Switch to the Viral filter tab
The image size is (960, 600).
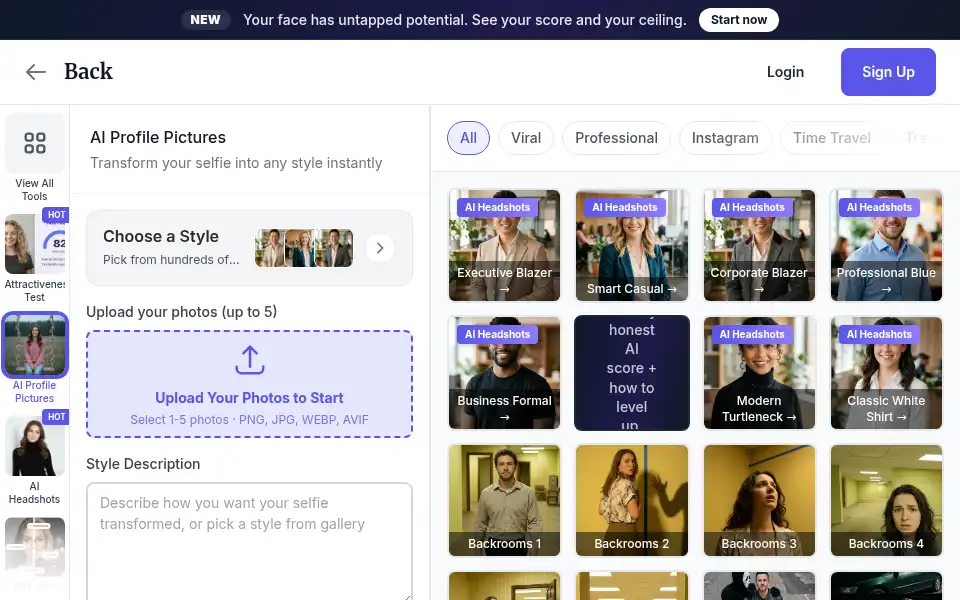pyautogui.click(x=526, y=138)
